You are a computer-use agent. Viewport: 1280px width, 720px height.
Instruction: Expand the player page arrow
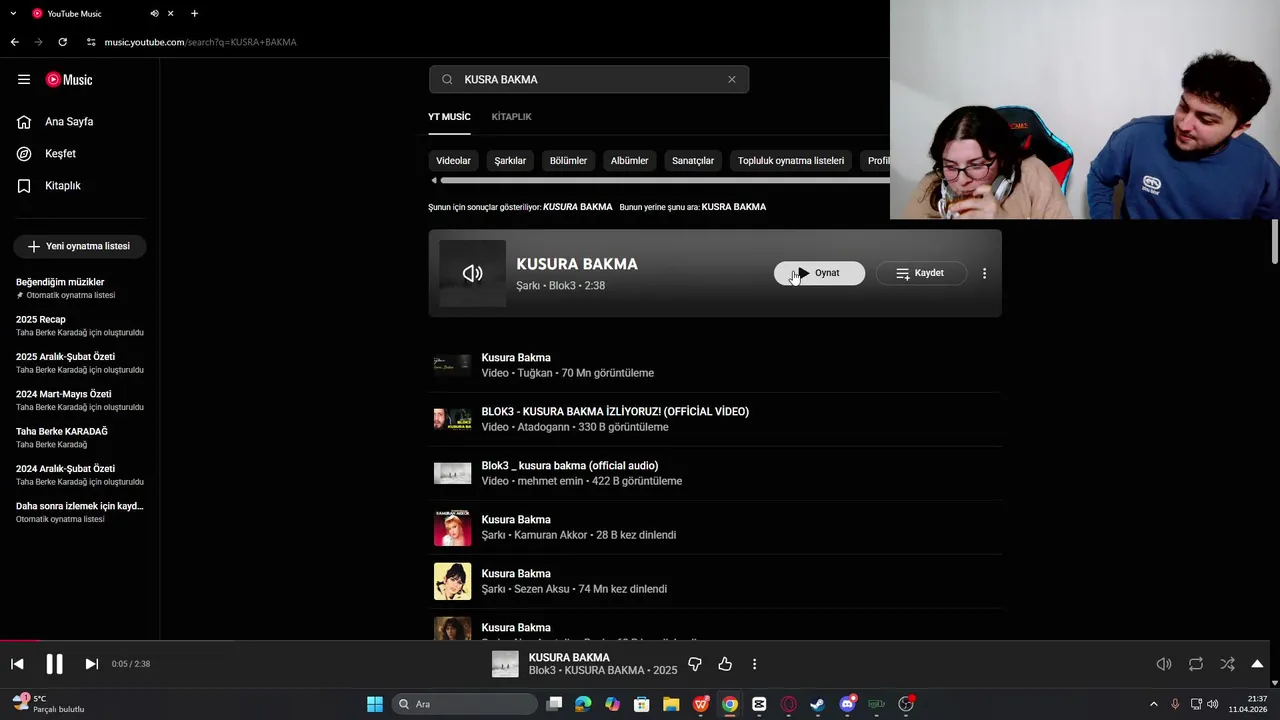click(x=1257, y=664)
